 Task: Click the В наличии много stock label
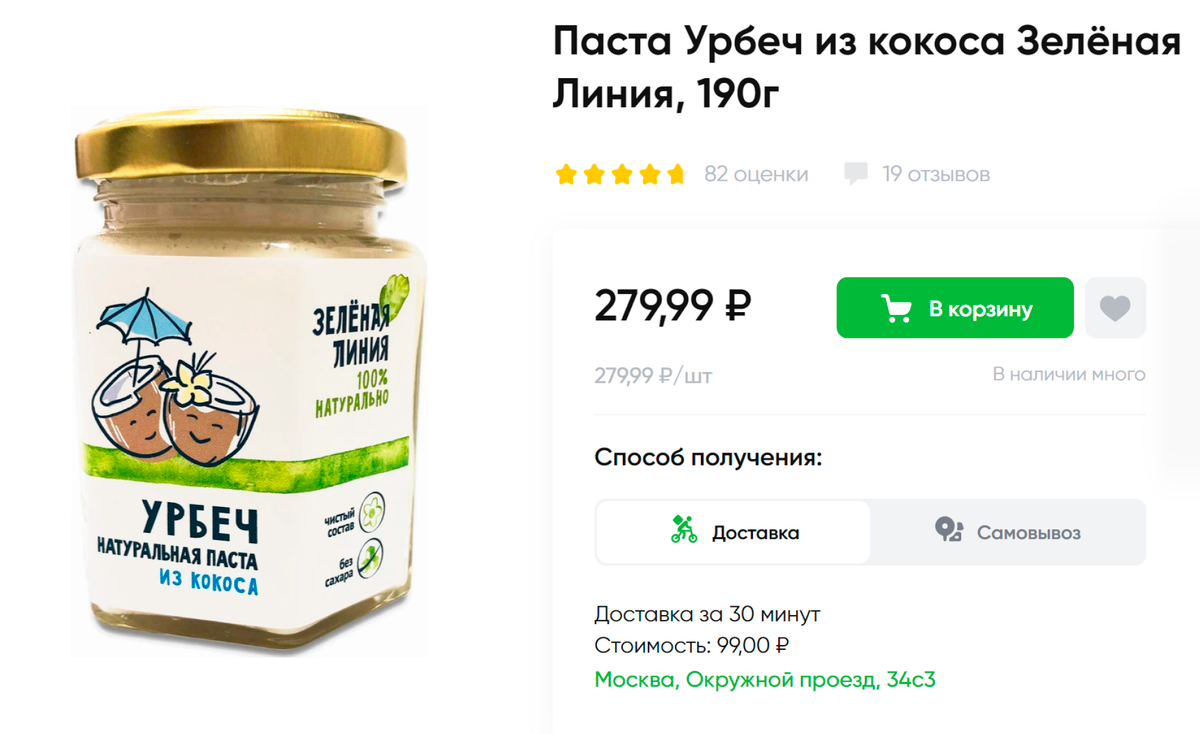point(1069,374)
